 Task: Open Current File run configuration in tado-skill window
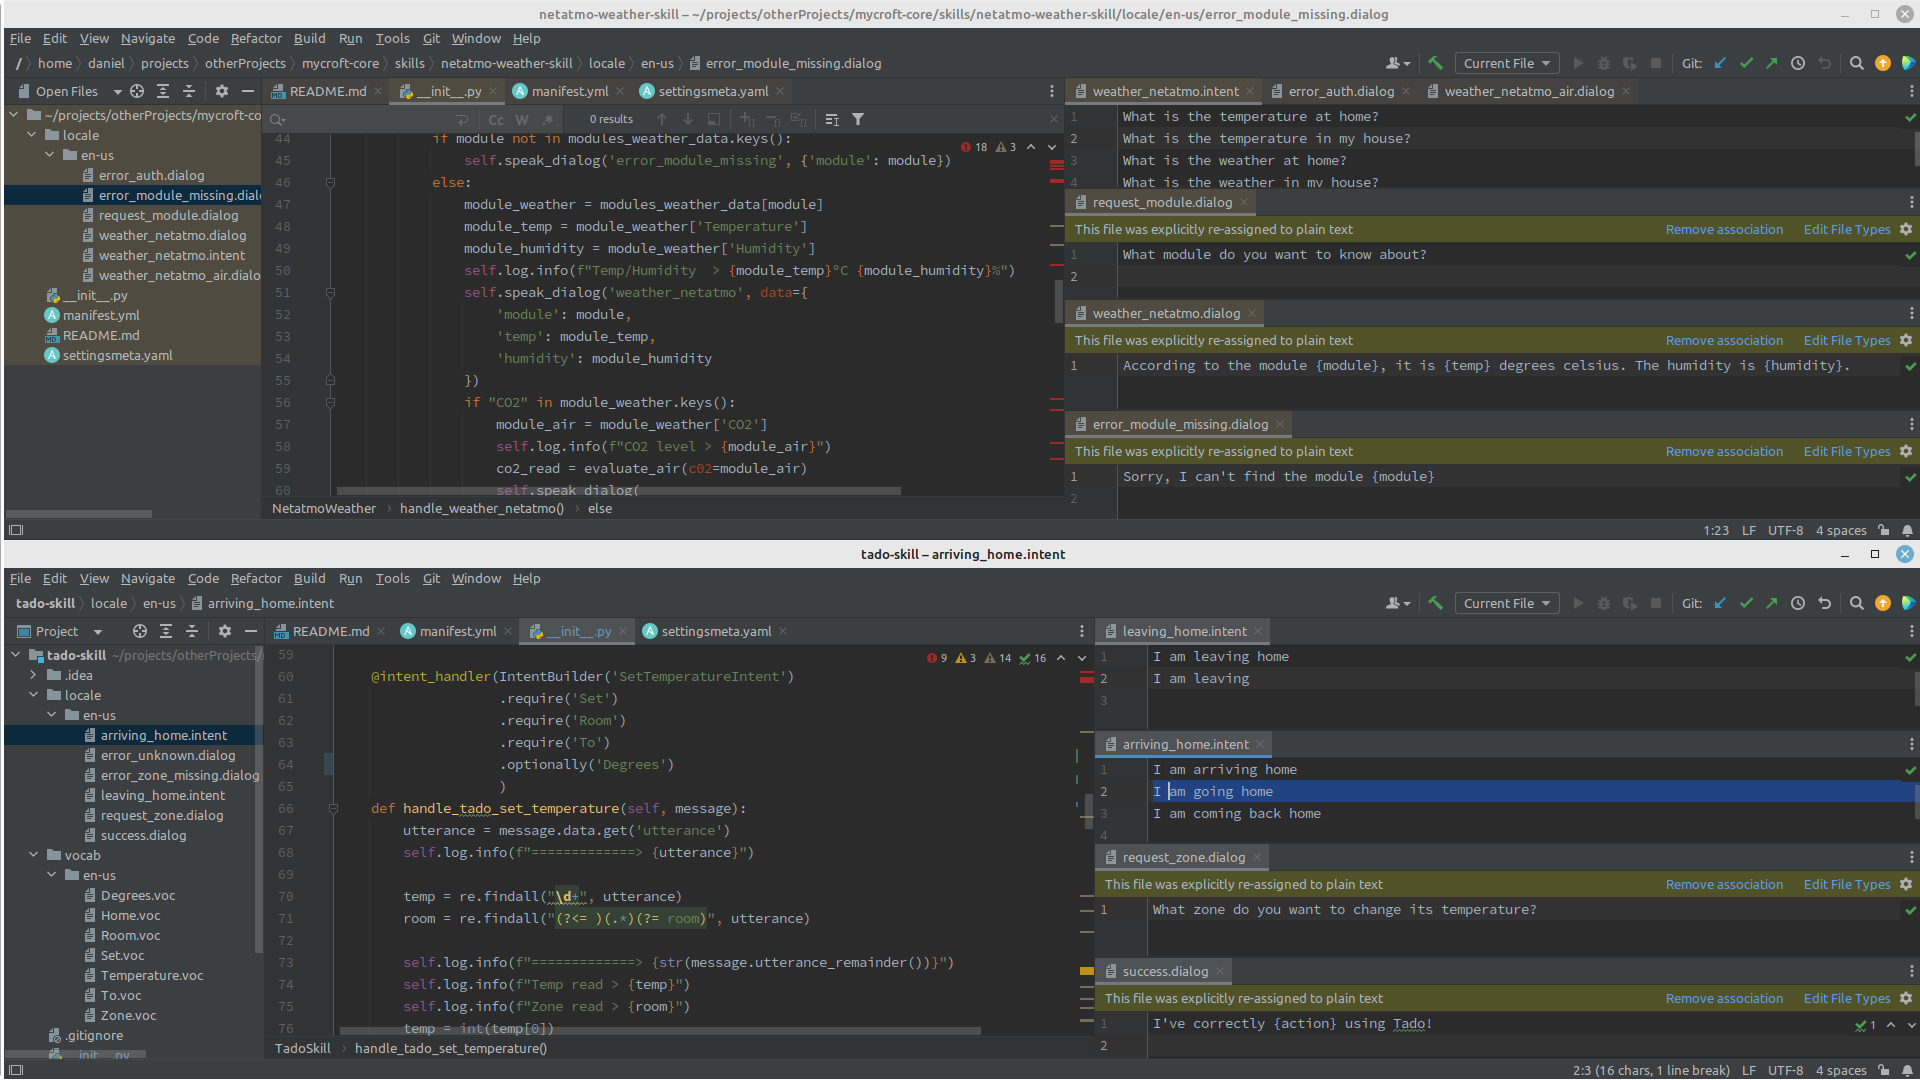click(1506, 603)
